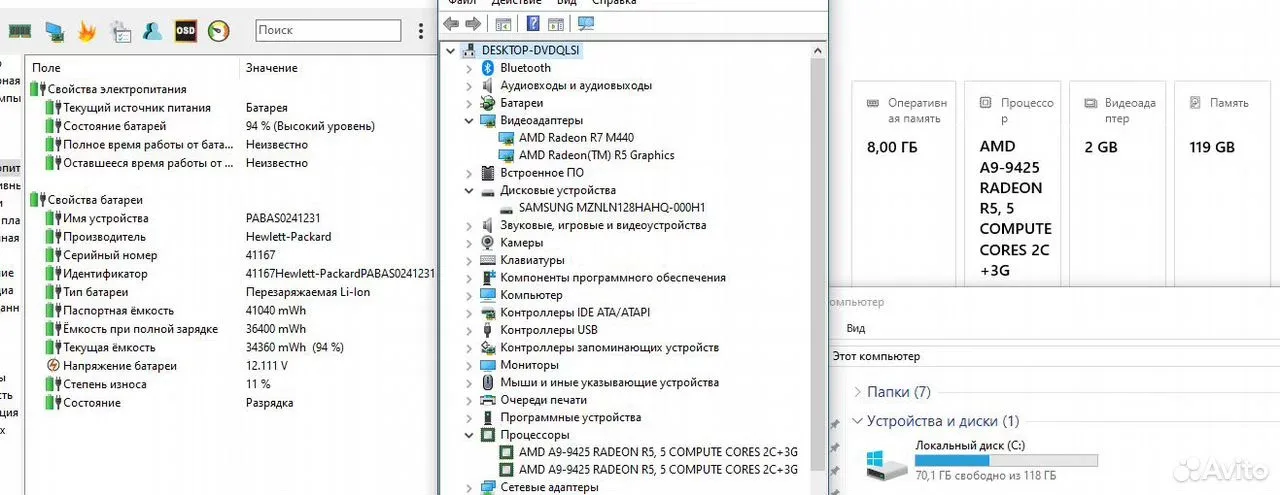Click the voltage icon next to Напряжение батареи
The height and width of the screenshot is (495, 1280).
(53, 366)
